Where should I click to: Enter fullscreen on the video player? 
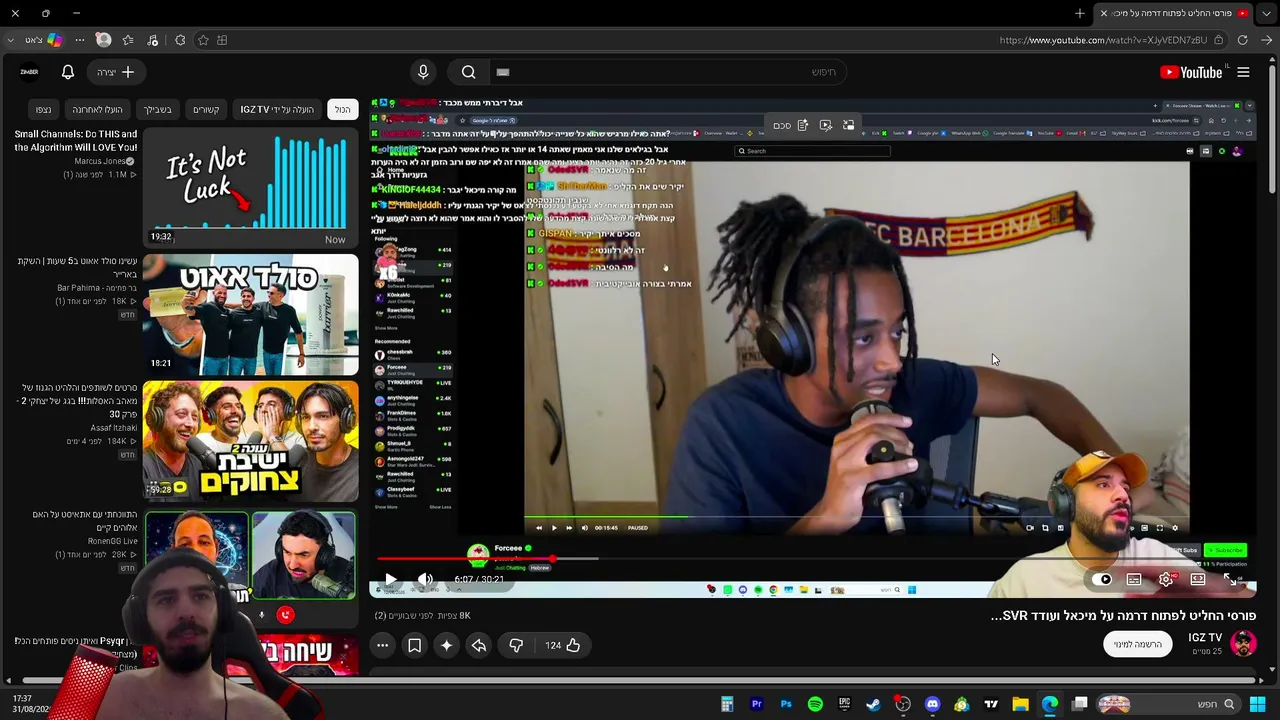pos(1230,579)
